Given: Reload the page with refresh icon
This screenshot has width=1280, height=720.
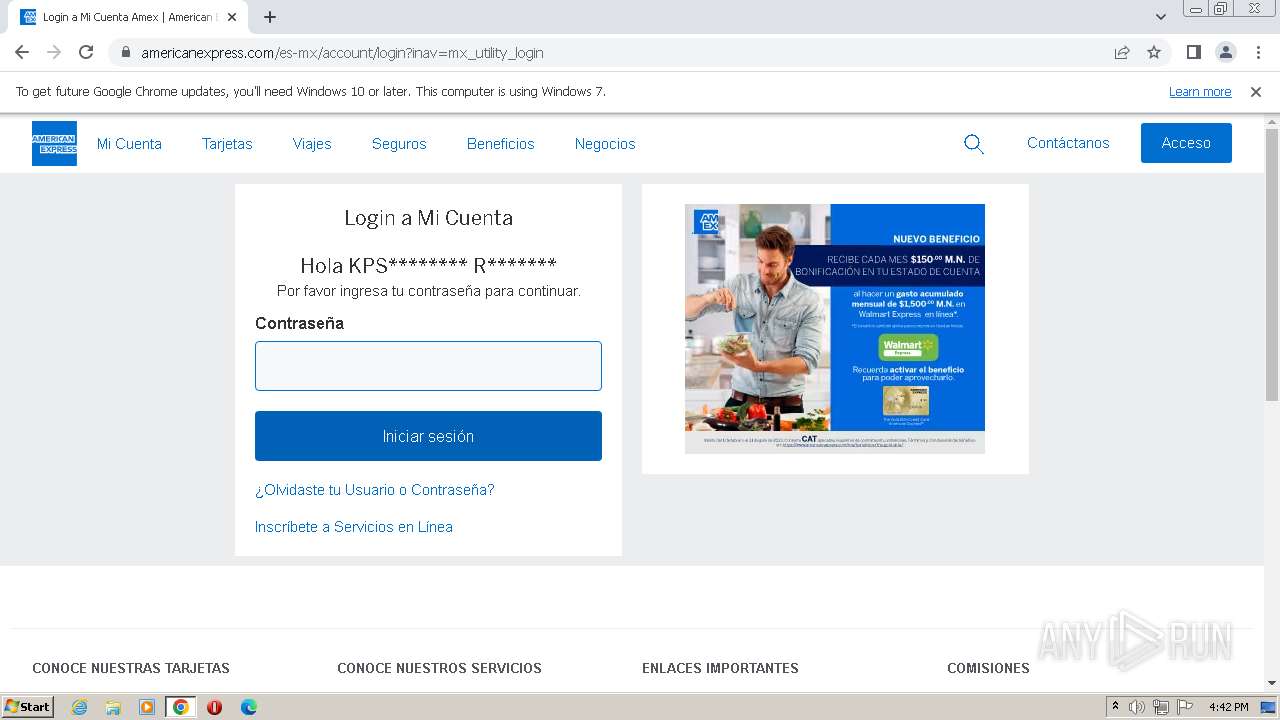Looking at the screenshot, I should point(86,53).
